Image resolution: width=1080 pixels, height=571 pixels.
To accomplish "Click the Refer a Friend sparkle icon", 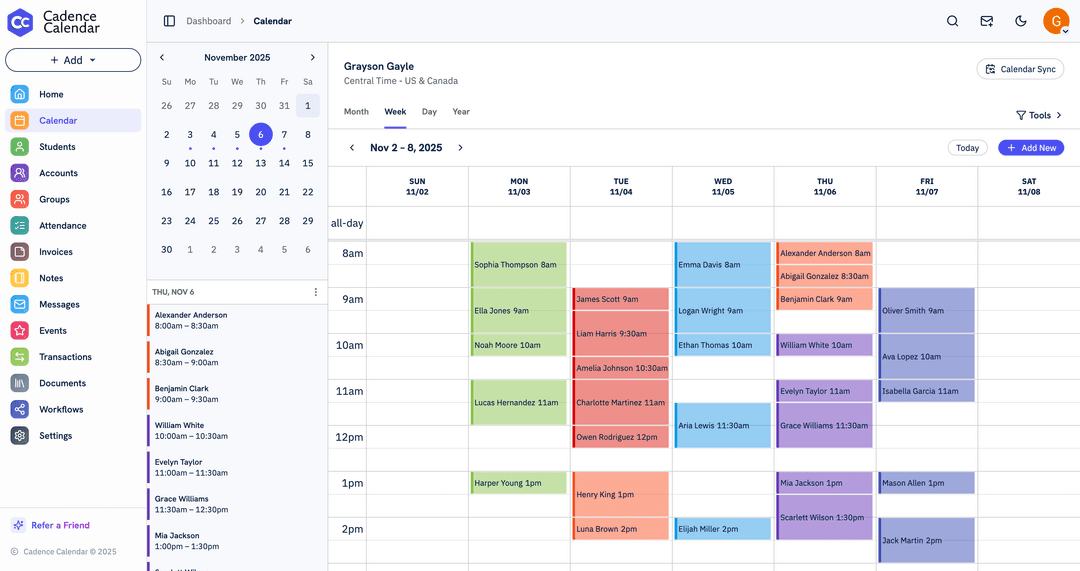I will pos(19,525).
